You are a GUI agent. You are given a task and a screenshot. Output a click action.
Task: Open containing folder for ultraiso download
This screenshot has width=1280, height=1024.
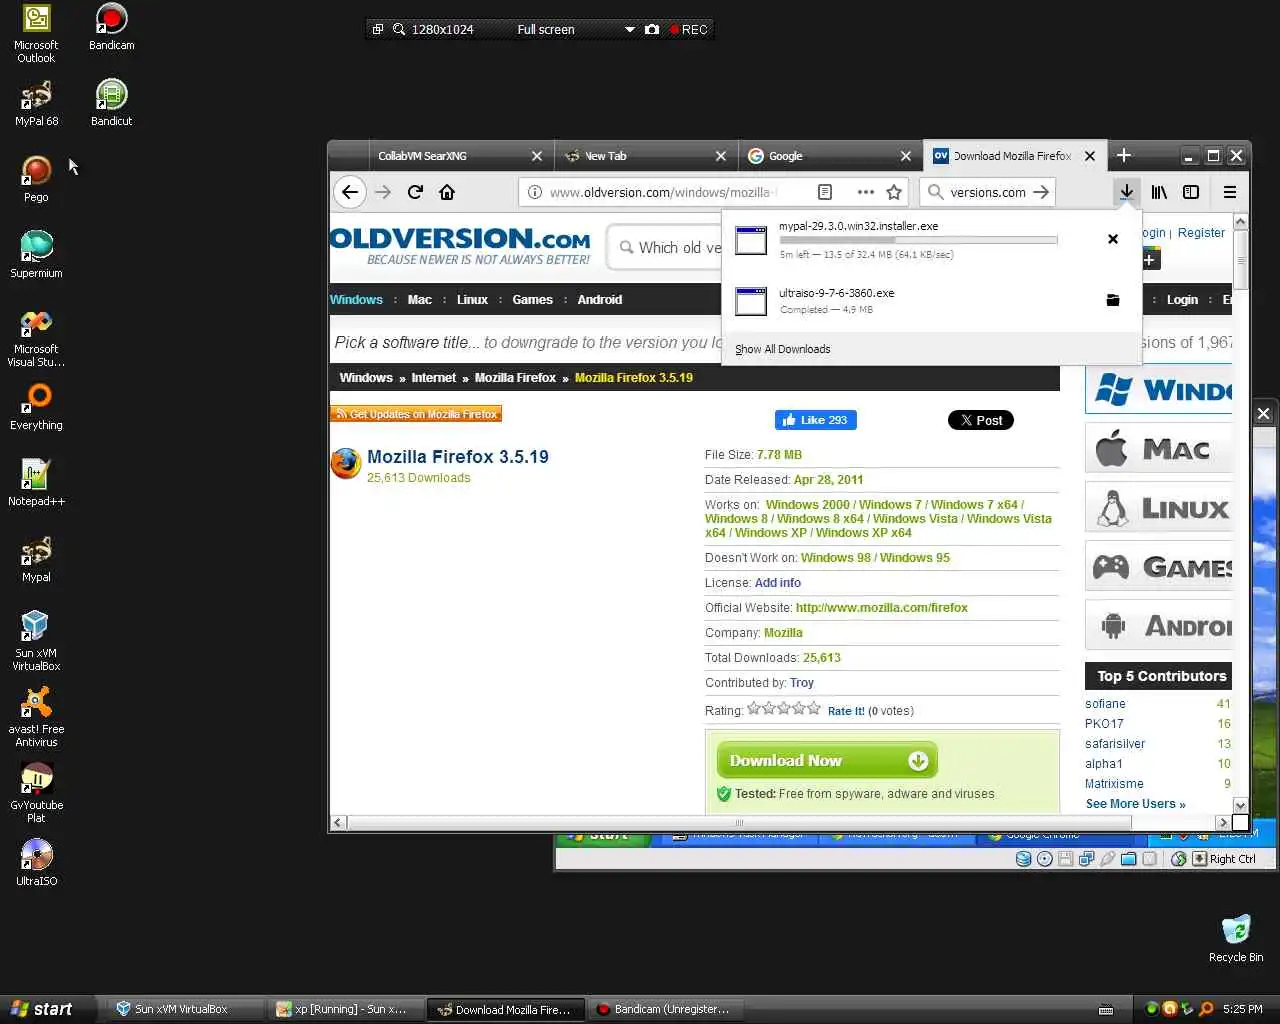(x=1113, y=300)
